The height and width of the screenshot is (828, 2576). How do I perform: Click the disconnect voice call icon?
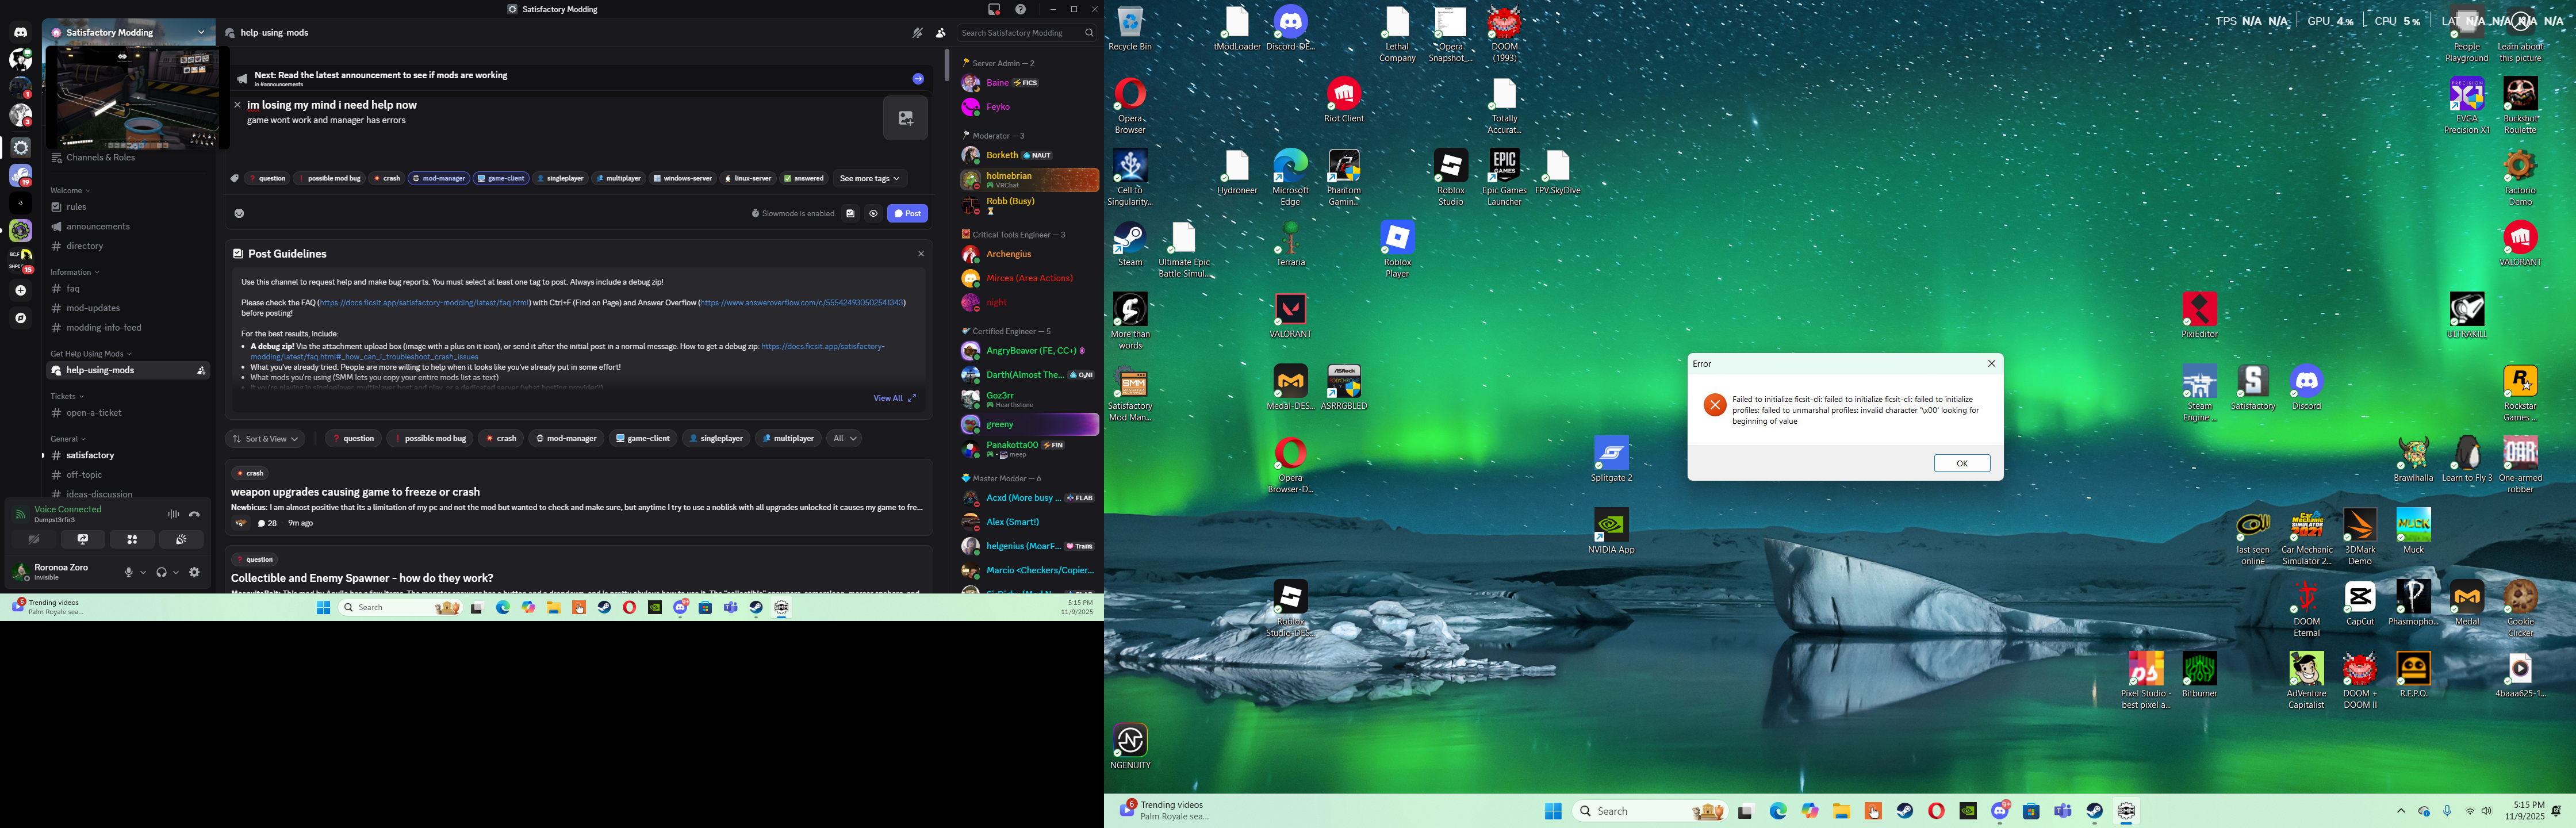click(195, 515)
